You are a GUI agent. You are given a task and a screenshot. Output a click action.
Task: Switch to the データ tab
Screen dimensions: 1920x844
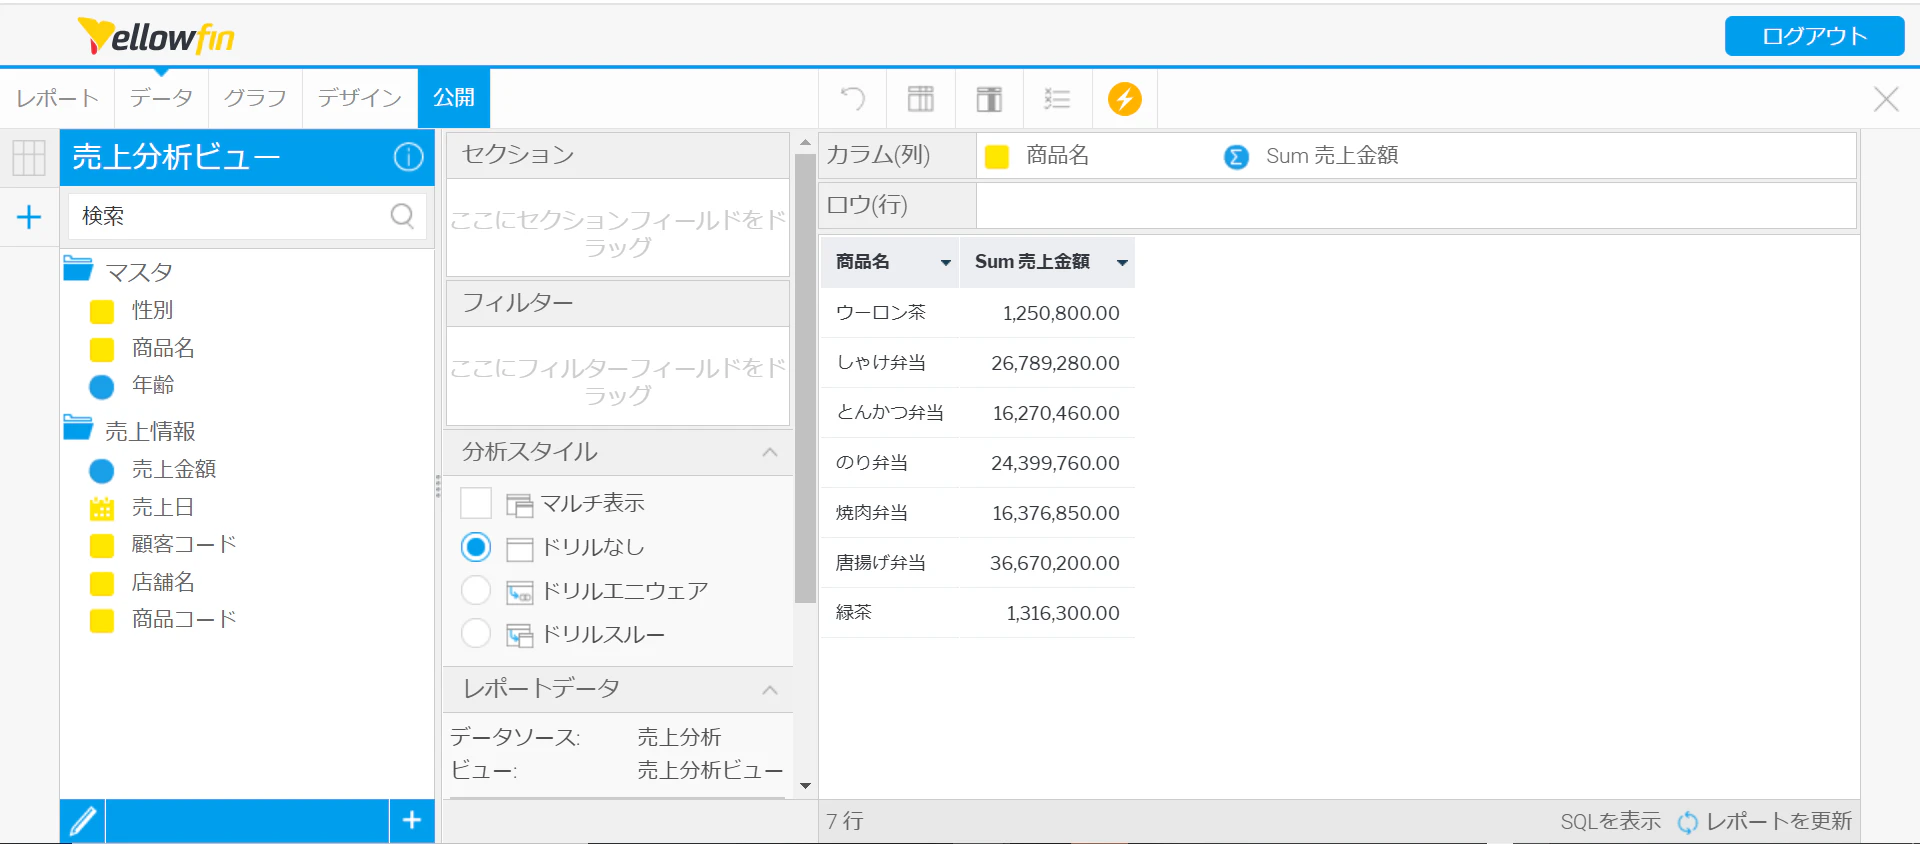(x=161, y=98)
